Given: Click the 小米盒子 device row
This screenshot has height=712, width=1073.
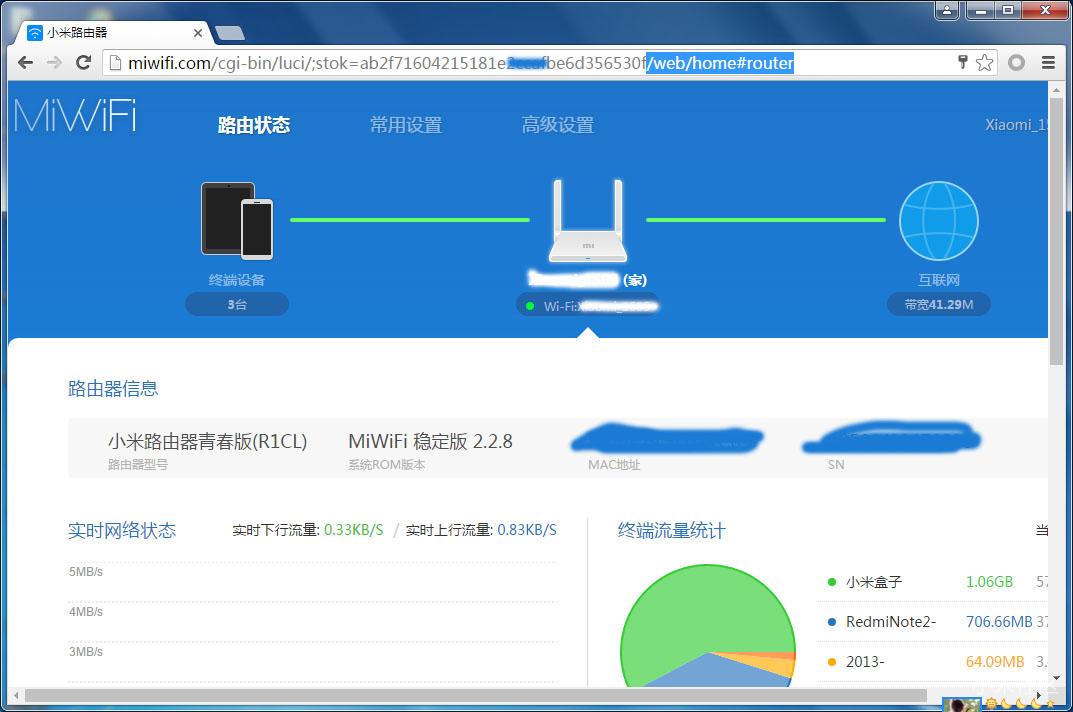Looking at the screenshot, I should point(932,582).
